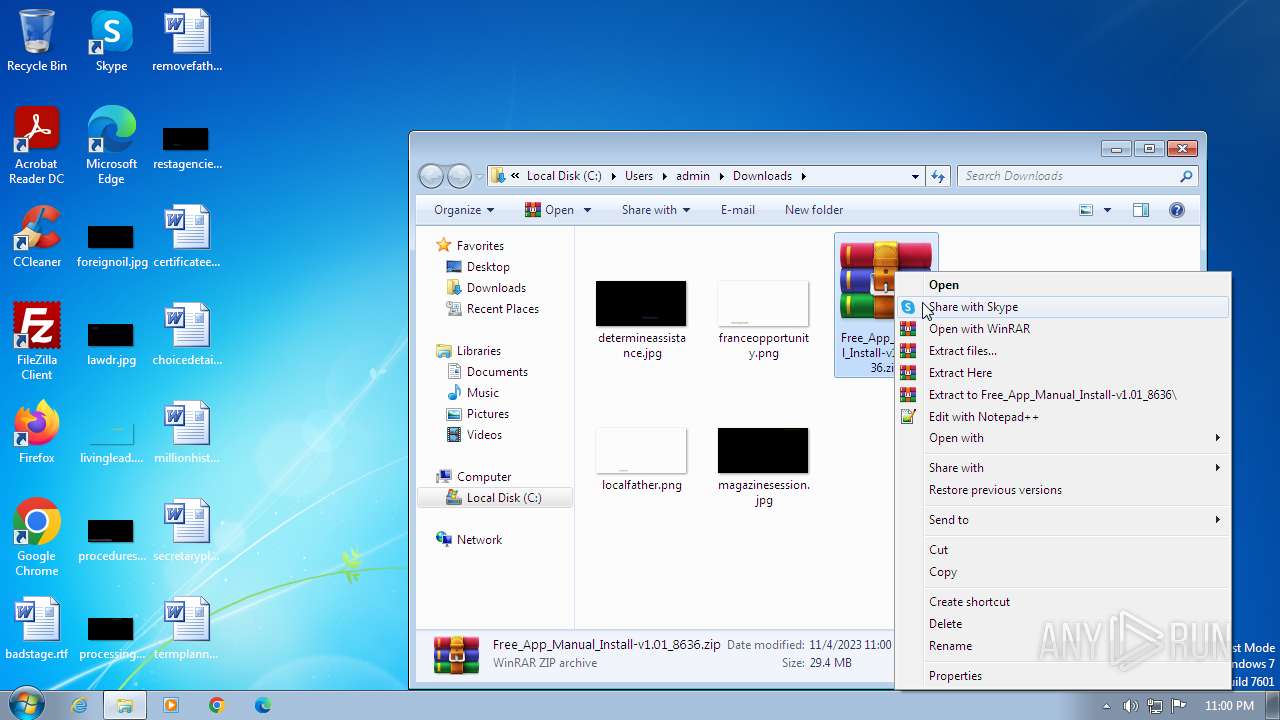
Task: Select Delete in context menu
Action: click(1062, 624)
